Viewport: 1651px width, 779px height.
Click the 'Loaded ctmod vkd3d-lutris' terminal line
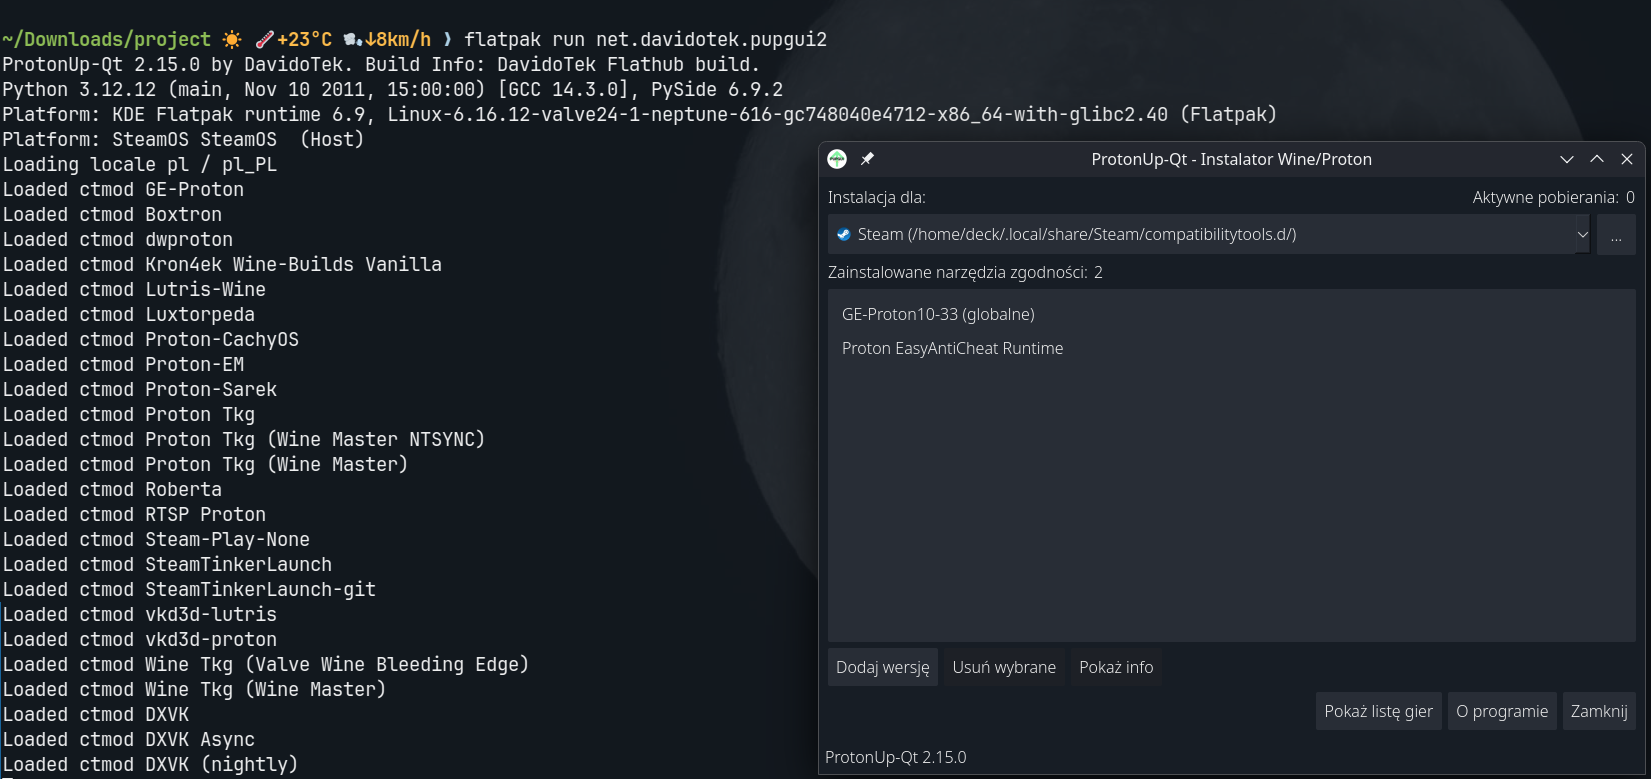point(140,615)
